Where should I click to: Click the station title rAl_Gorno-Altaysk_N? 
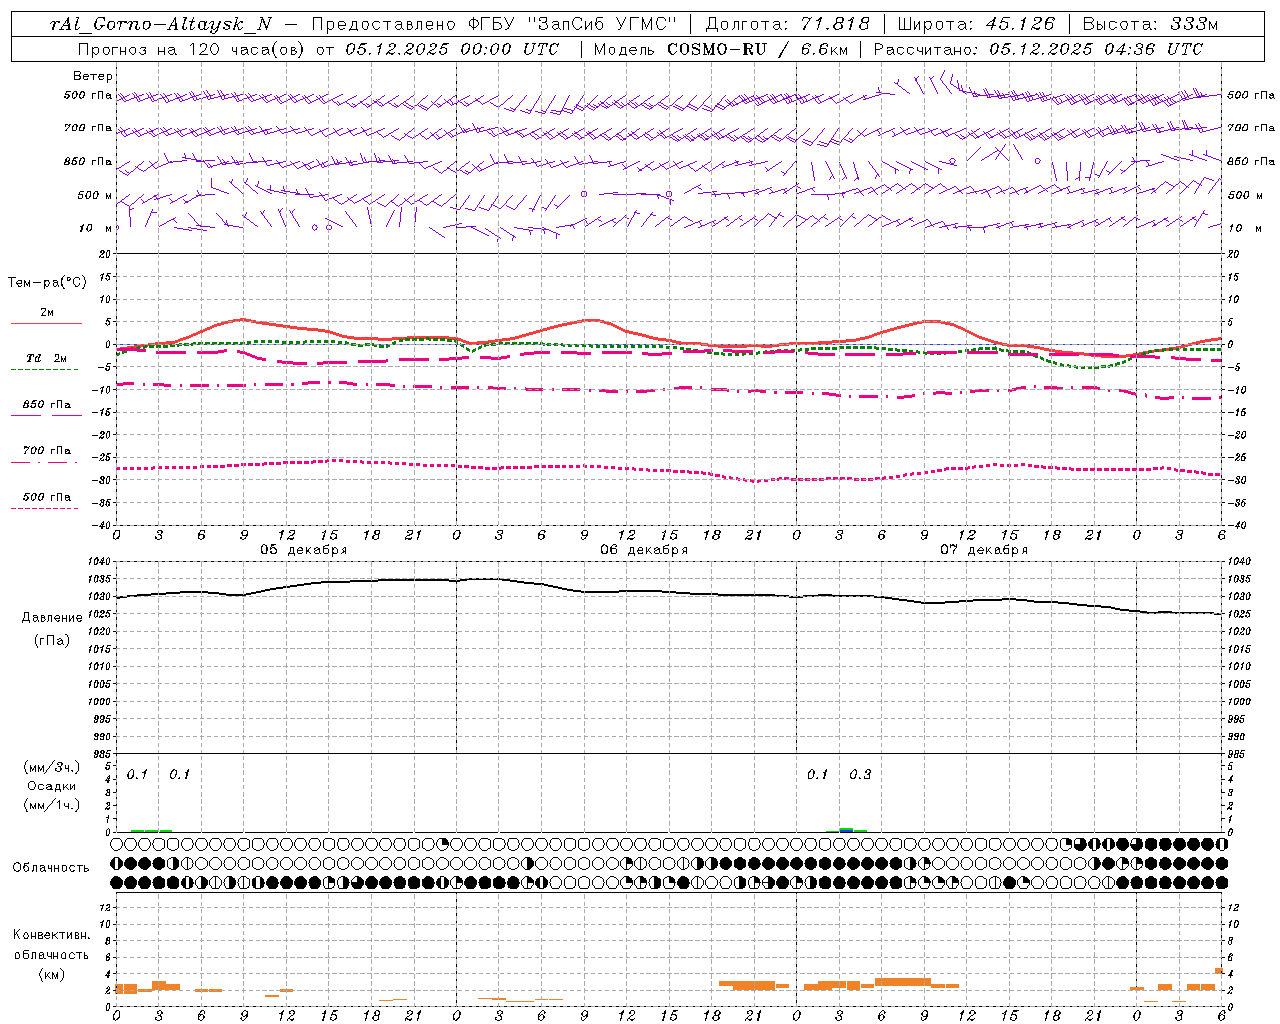point(161,24)
